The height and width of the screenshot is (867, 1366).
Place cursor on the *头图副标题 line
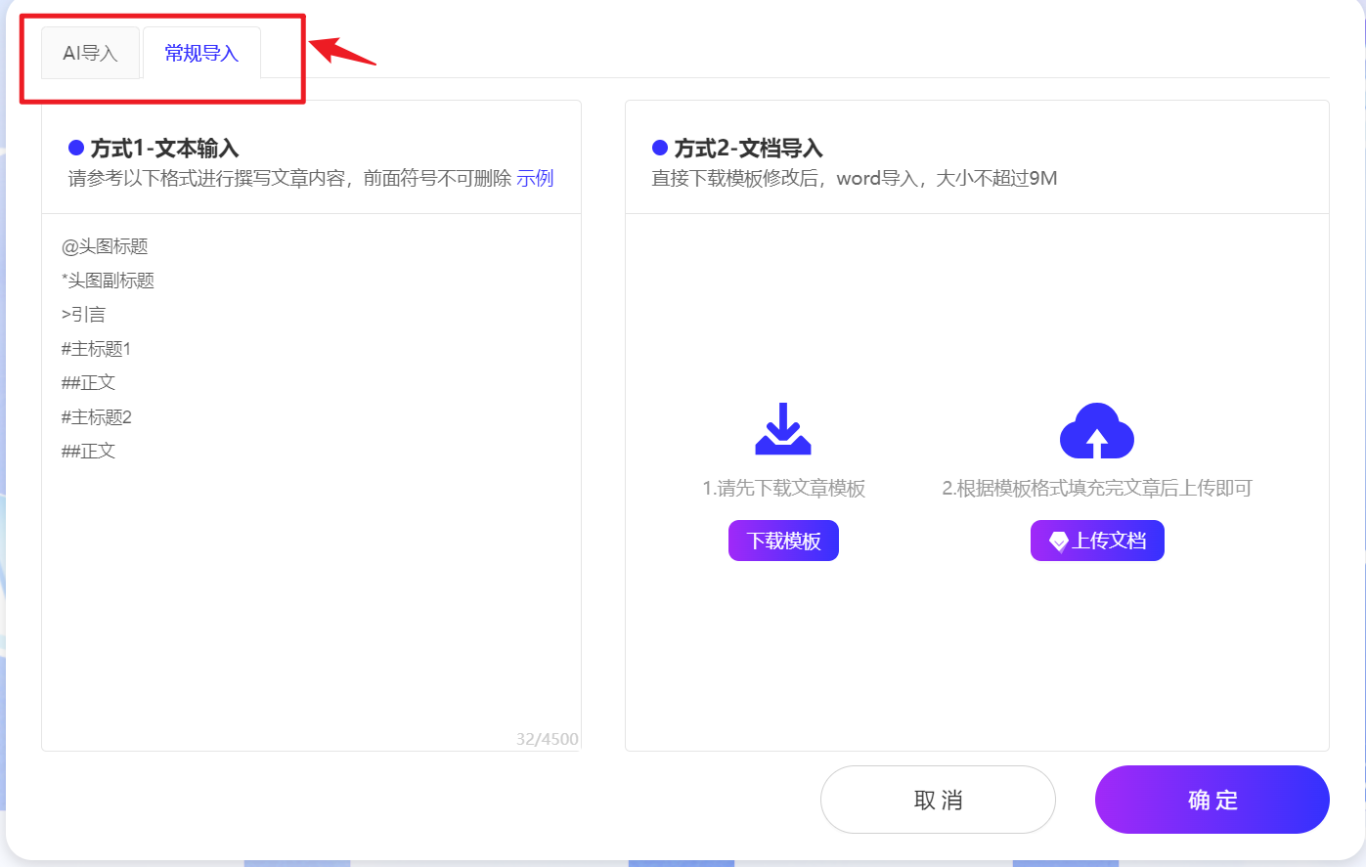[x=108, y=281]
